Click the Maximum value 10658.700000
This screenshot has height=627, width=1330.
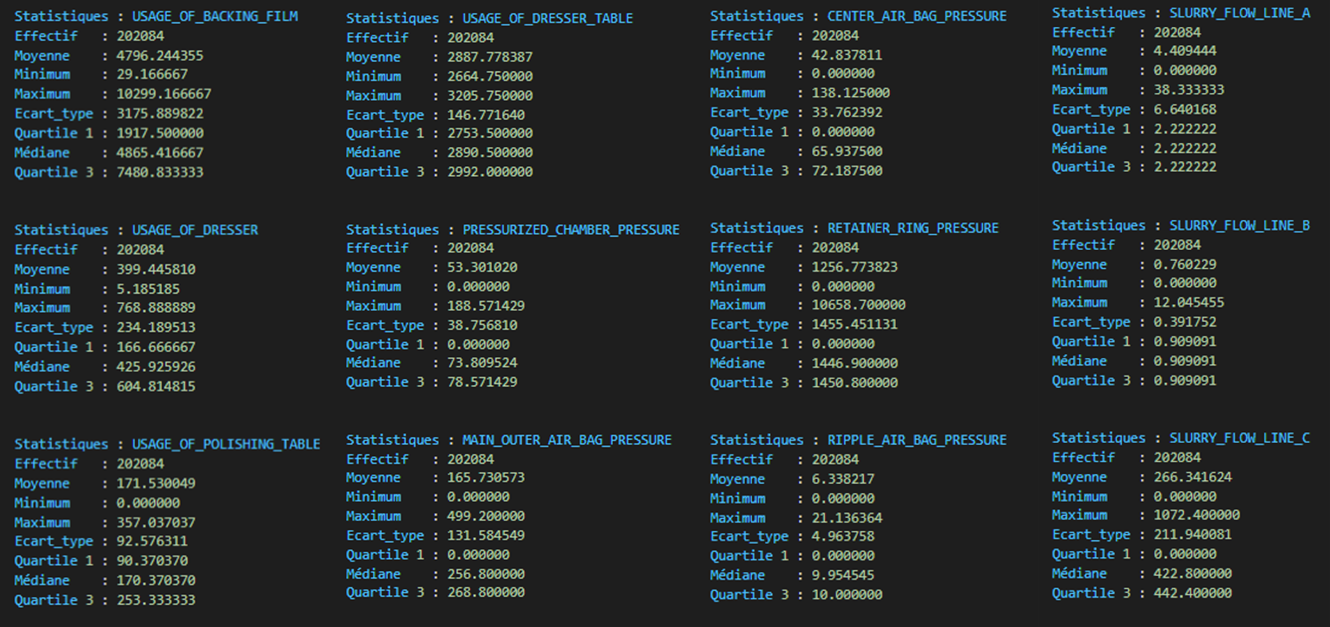click(855, 305)
